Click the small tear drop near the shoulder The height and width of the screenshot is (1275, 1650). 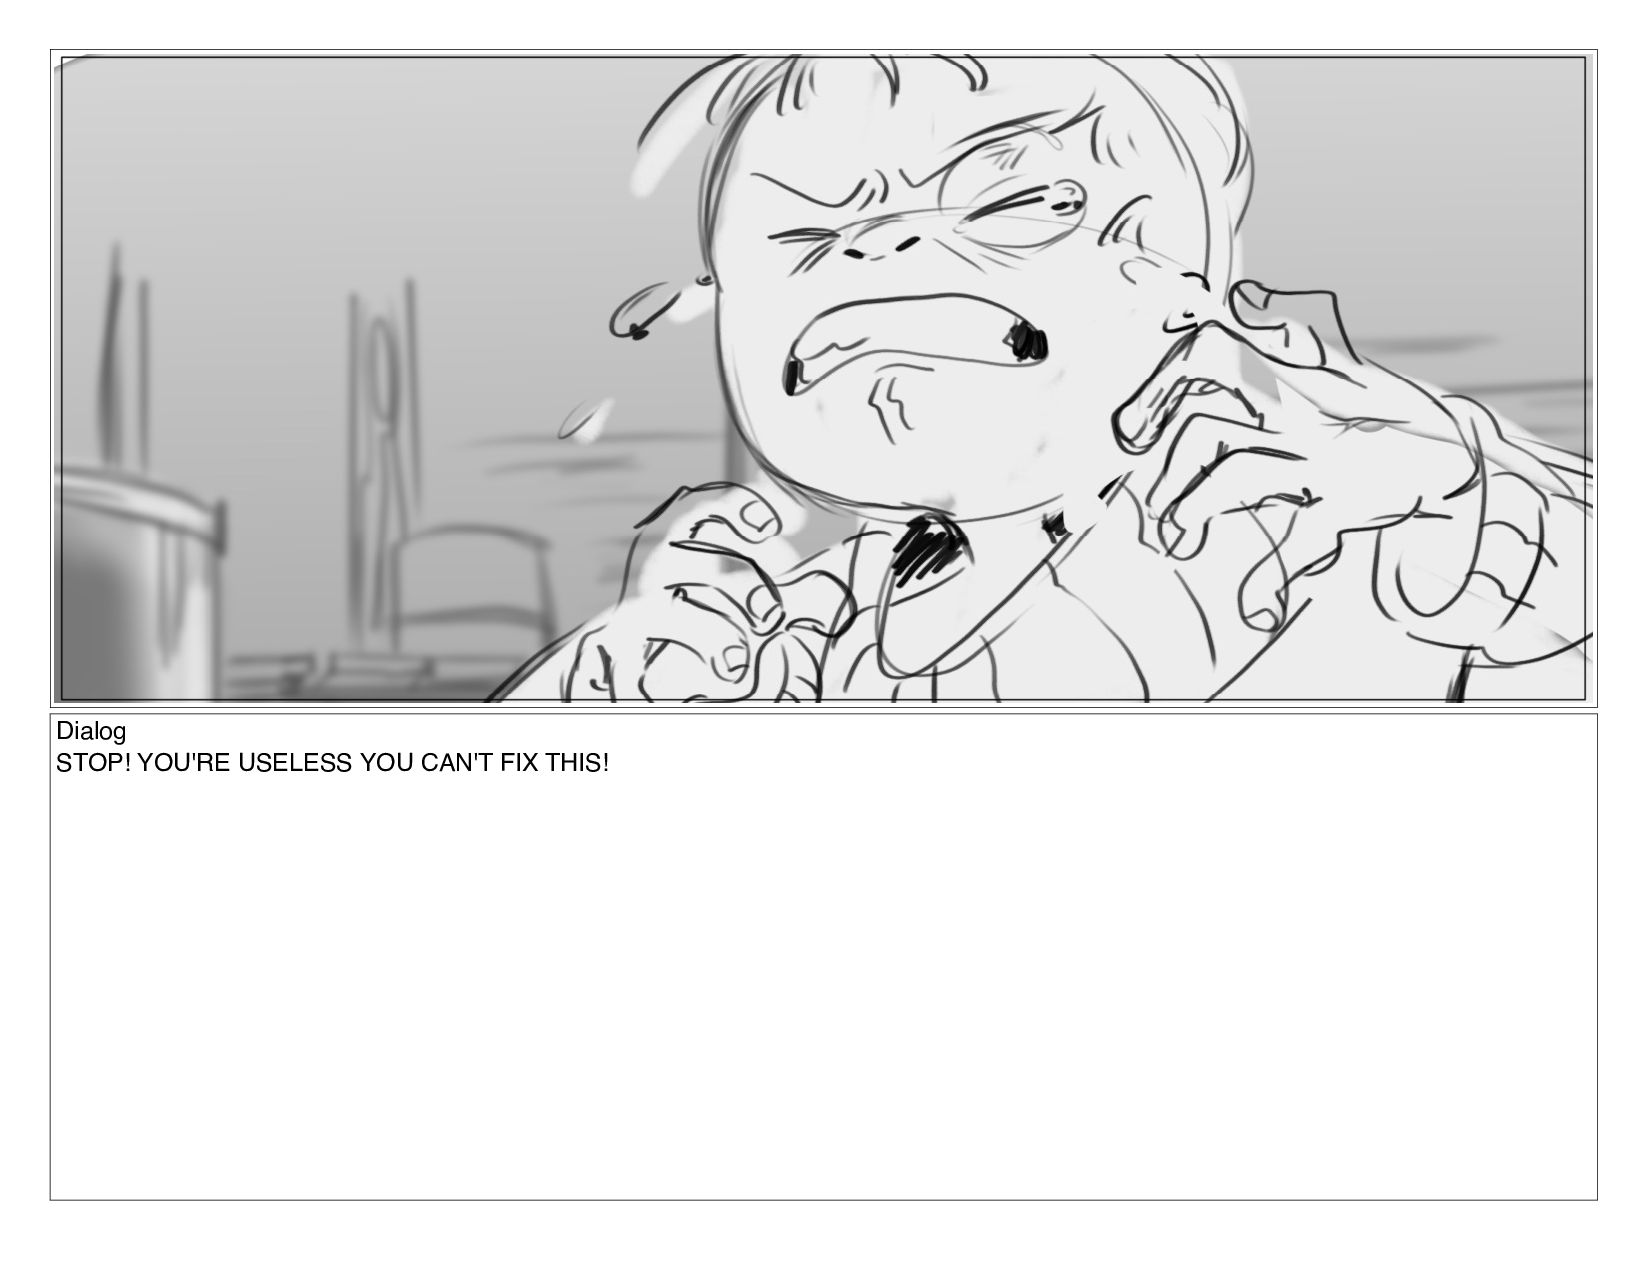585,418
